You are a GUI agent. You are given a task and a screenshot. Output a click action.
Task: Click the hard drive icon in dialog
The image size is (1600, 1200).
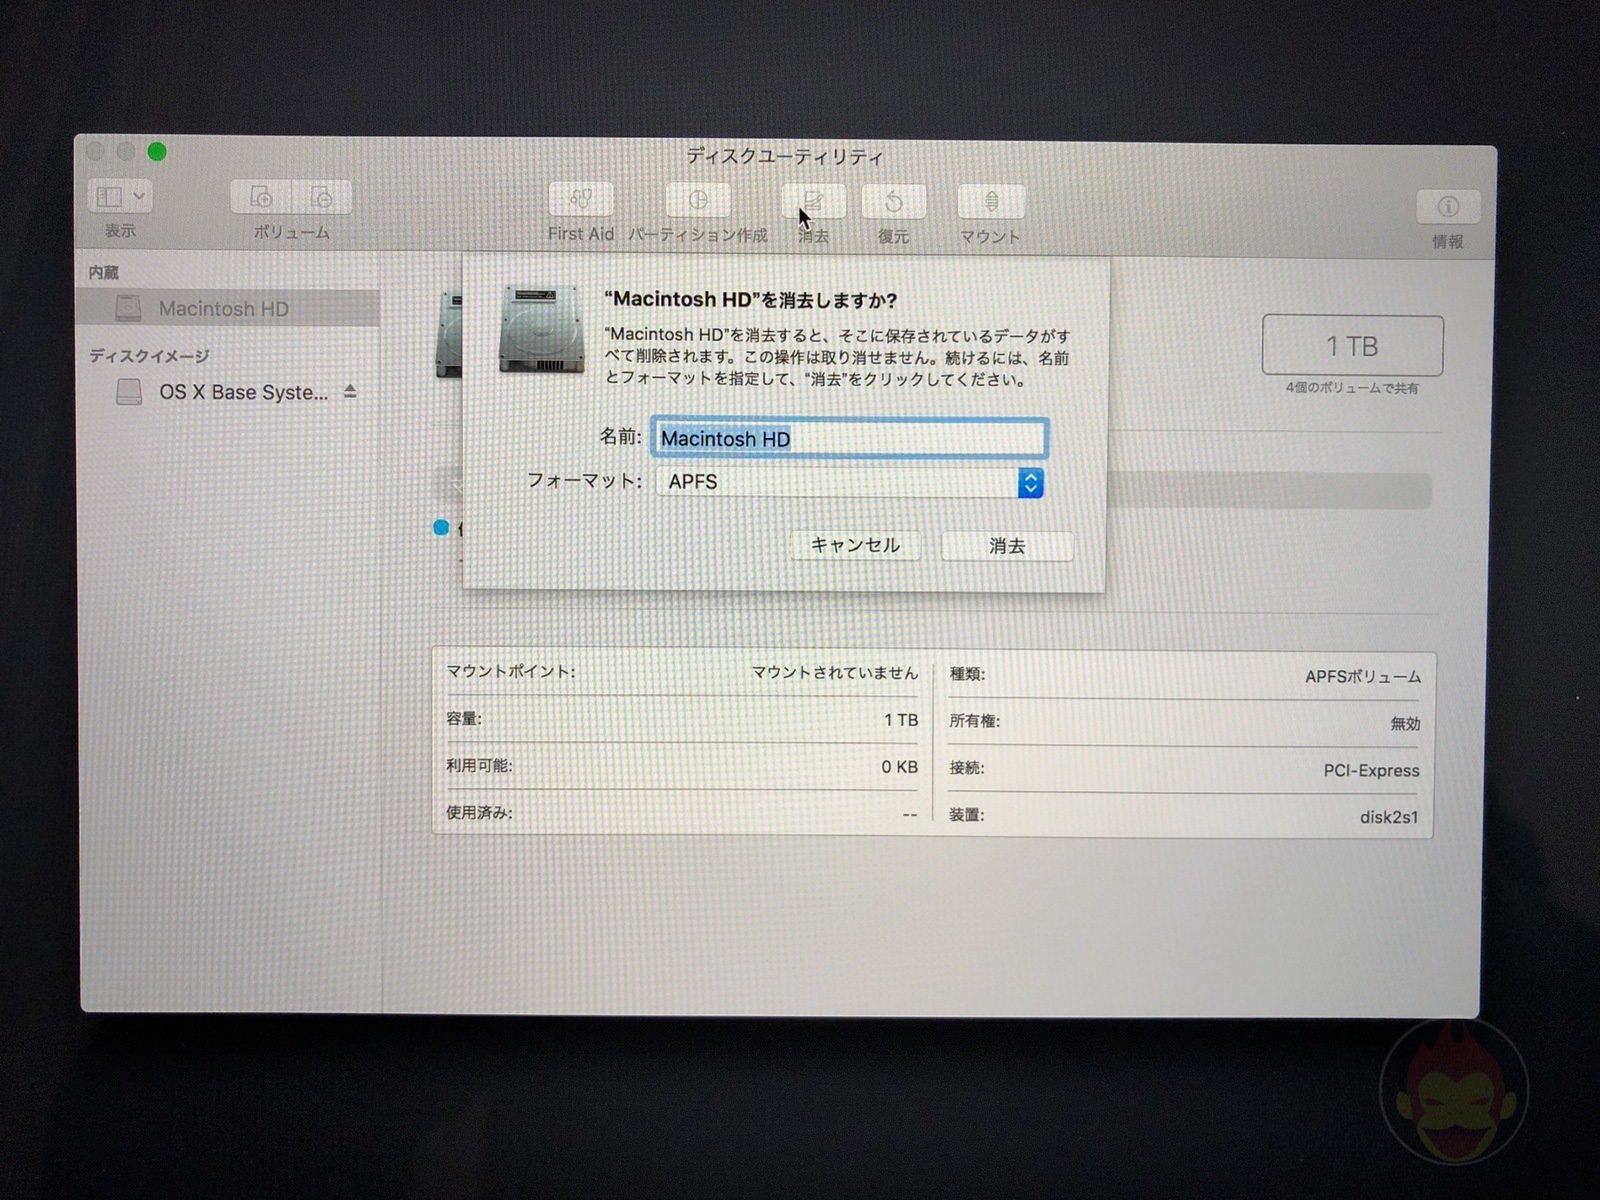pos(541,329)
